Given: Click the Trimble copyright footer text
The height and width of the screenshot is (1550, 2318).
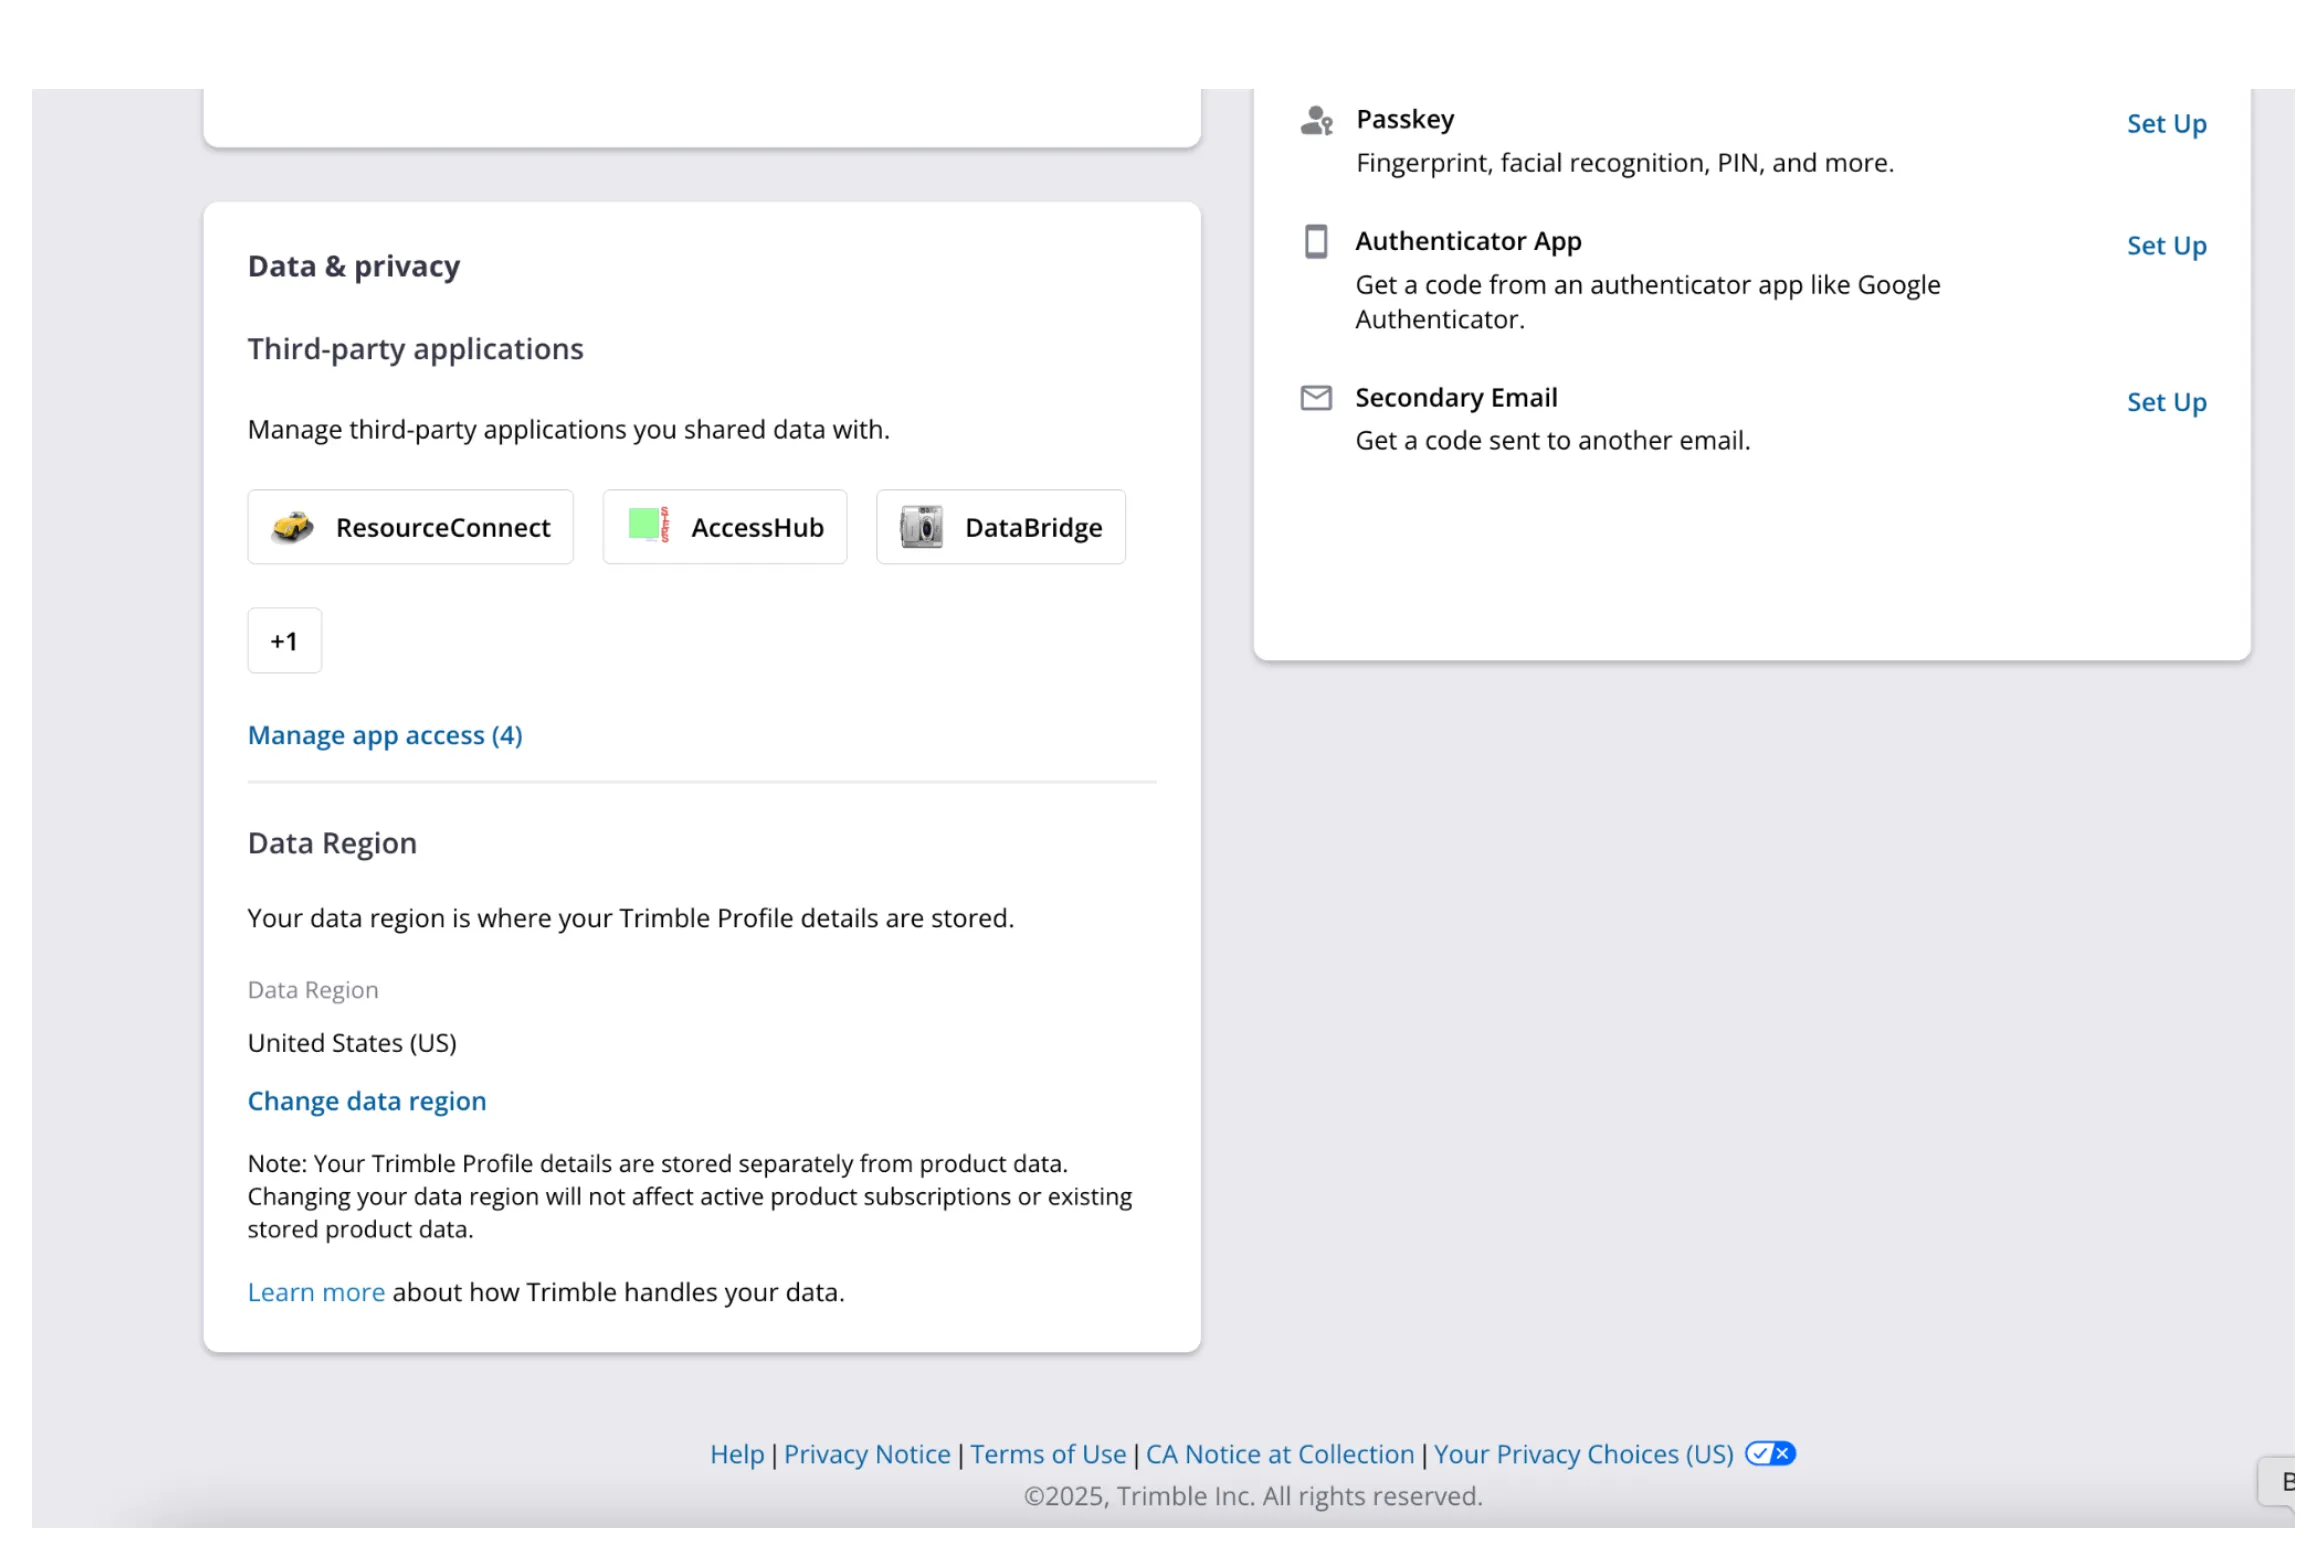Looking at the screenshot, I should point(1253,1496).
